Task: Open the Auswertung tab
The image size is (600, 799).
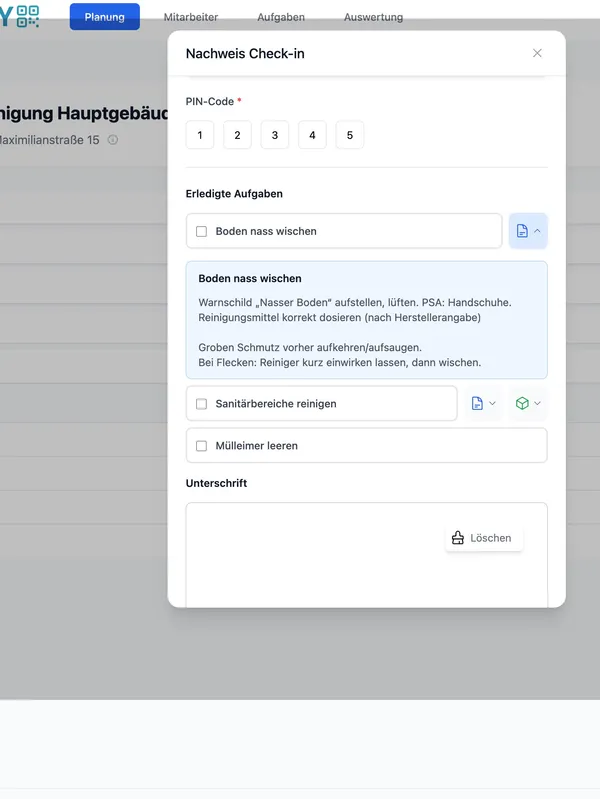Action: pyautogui.click(x=373, y=17)
